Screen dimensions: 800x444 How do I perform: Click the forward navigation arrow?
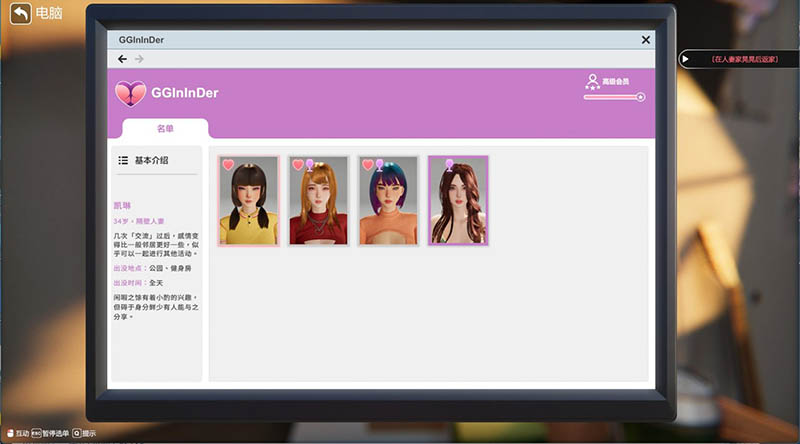click(x=139, y=59)
